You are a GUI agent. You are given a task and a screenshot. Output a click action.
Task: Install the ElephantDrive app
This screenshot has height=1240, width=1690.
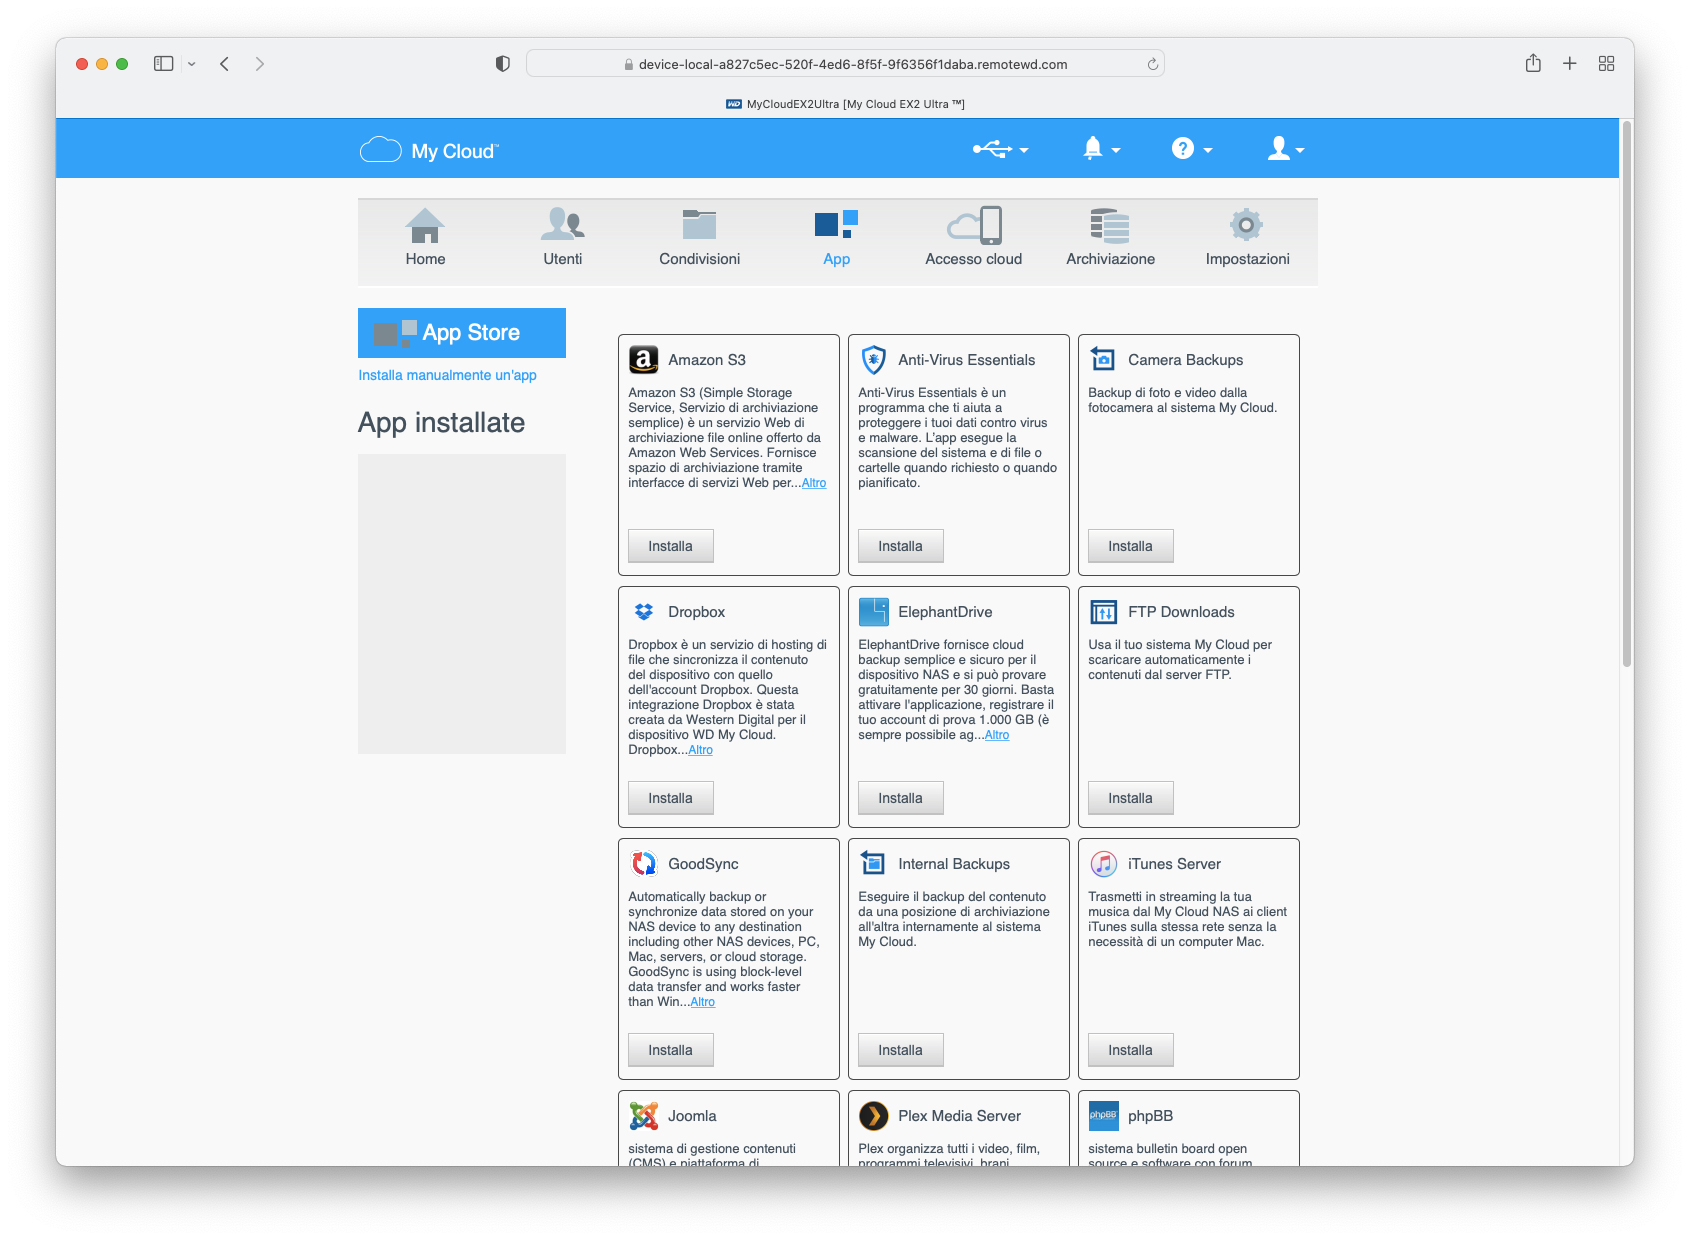click(900, 798)
